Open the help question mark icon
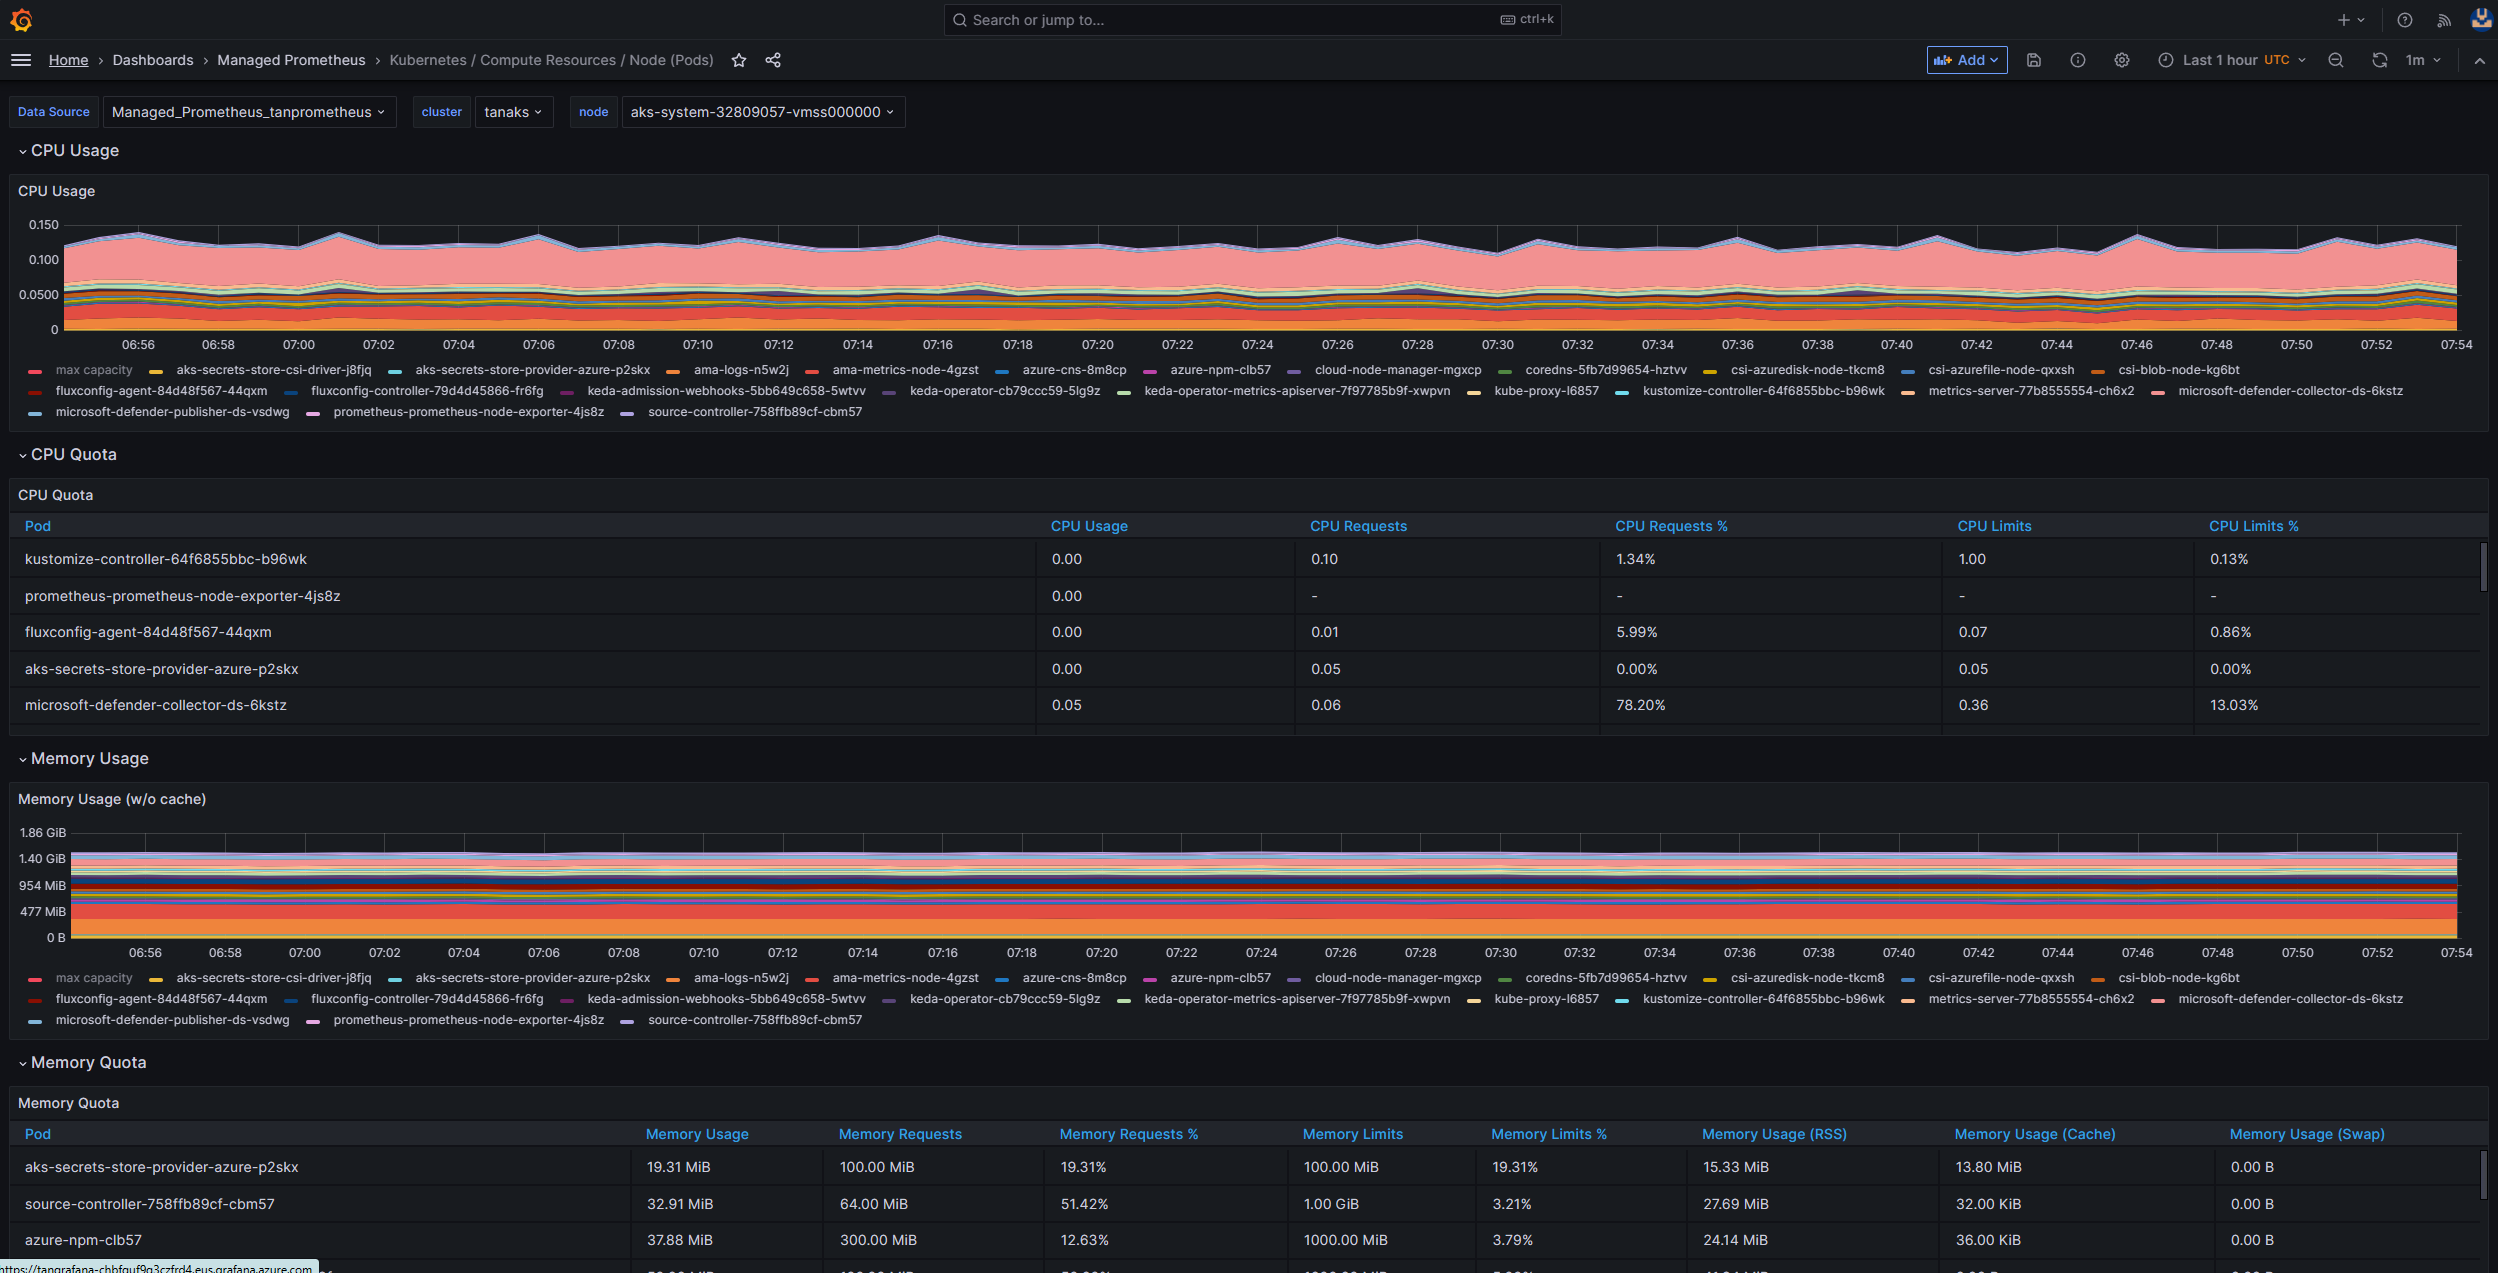The image size is (2498, 1273). coord(2406,20)
